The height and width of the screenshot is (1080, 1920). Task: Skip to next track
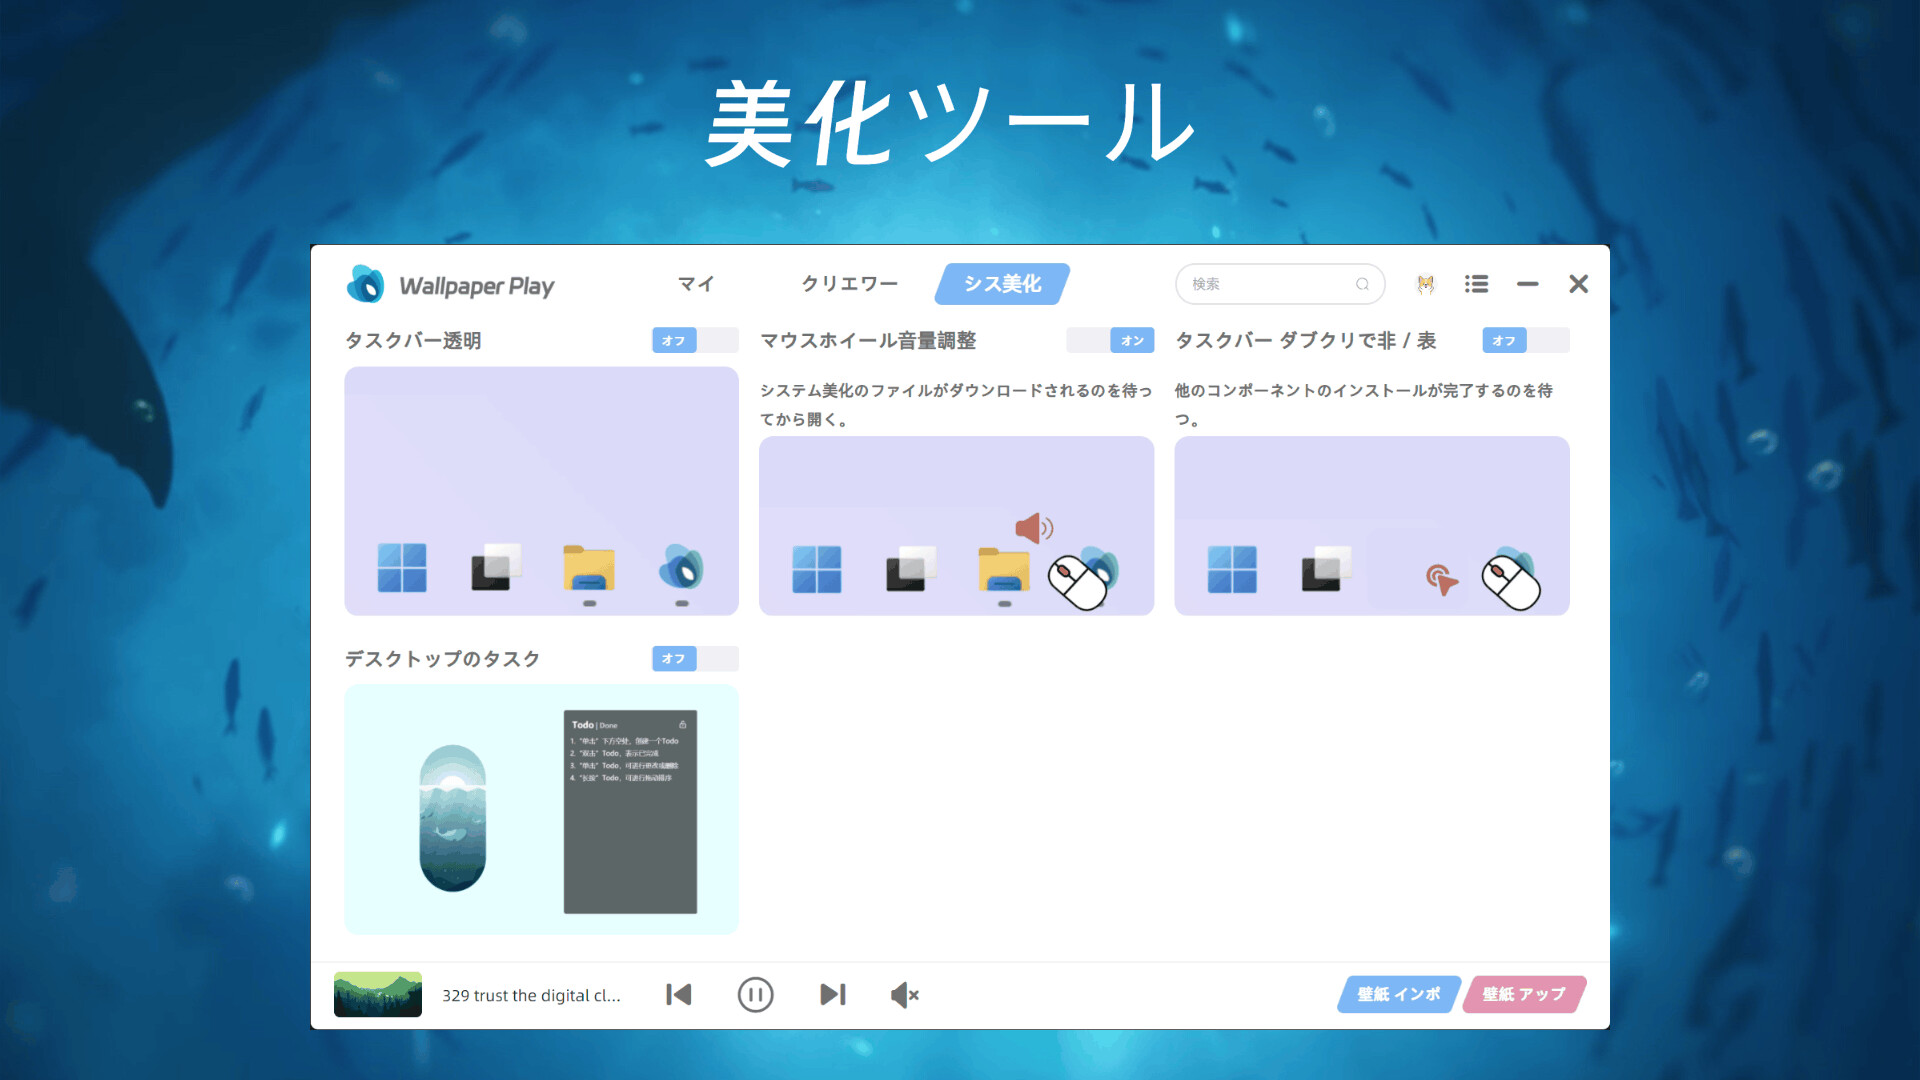click(832, 994)
